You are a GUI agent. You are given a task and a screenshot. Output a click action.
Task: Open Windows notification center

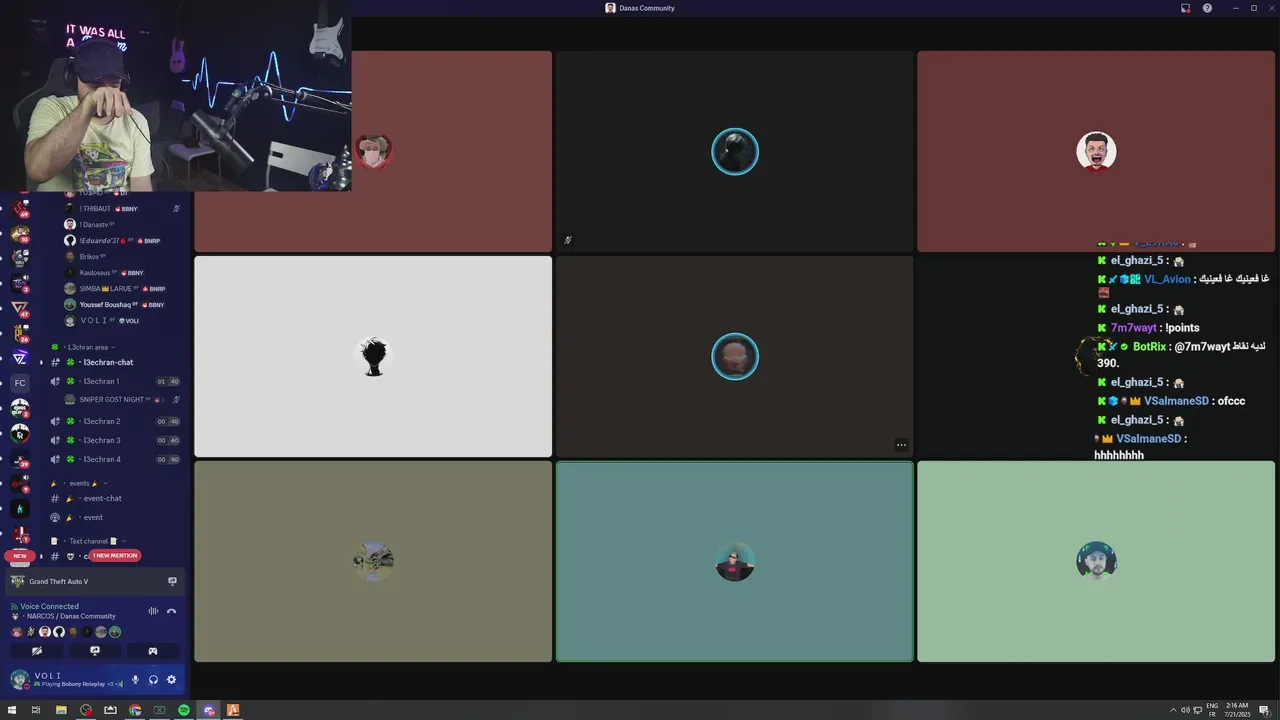[1264, 710]
